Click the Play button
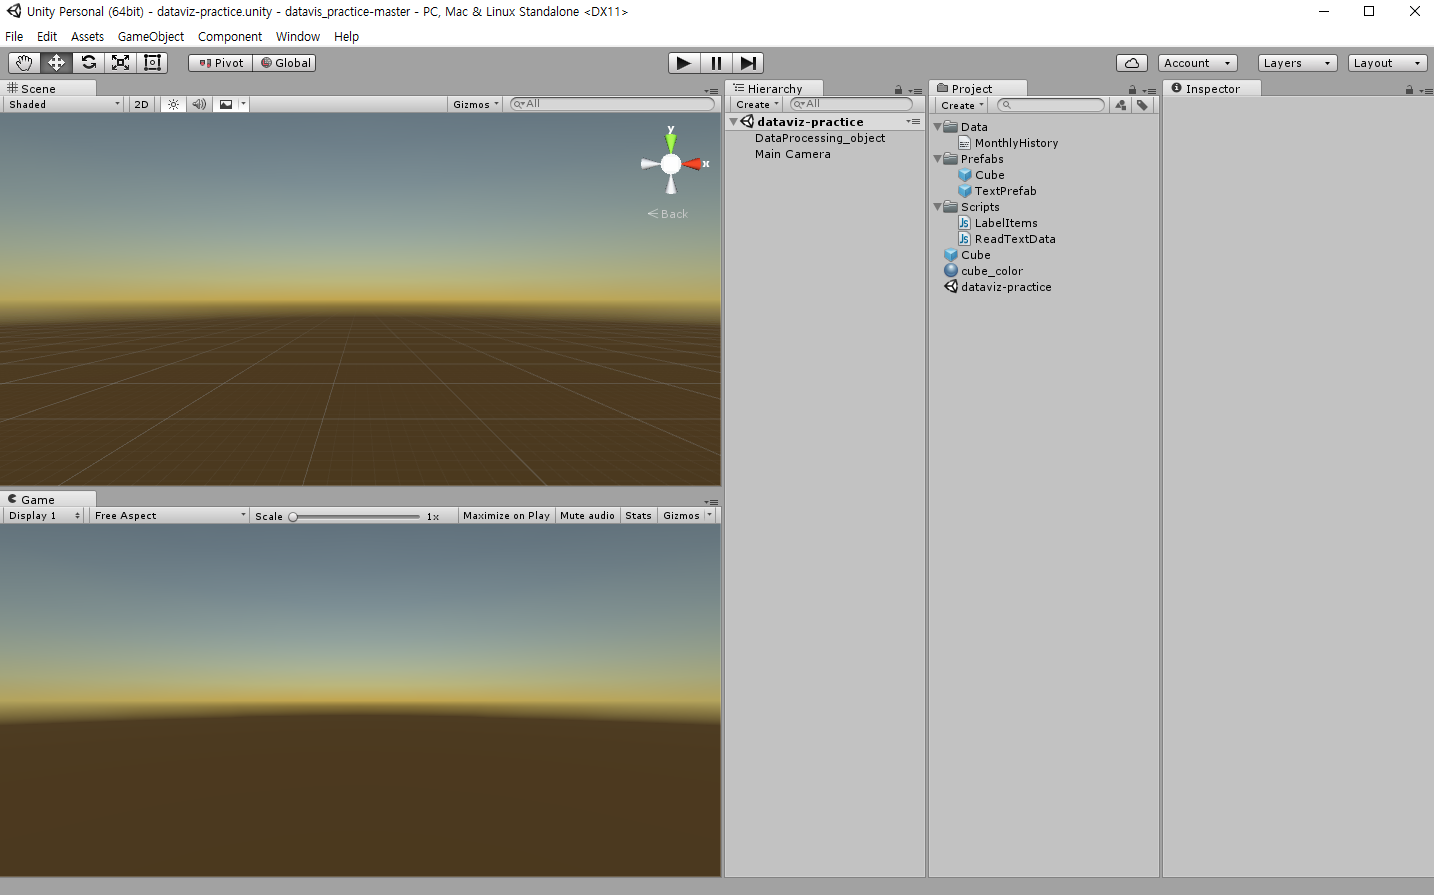 pos(684,63)
